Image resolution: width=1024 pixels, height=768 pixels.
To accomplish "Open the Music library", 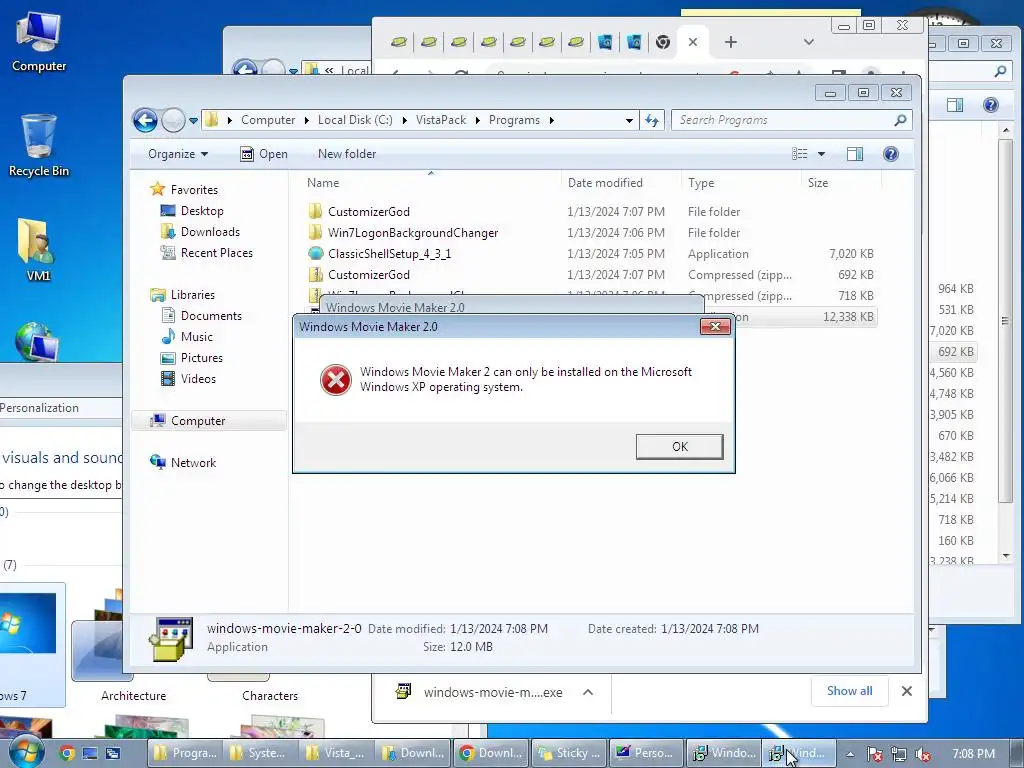I will 197,336.
